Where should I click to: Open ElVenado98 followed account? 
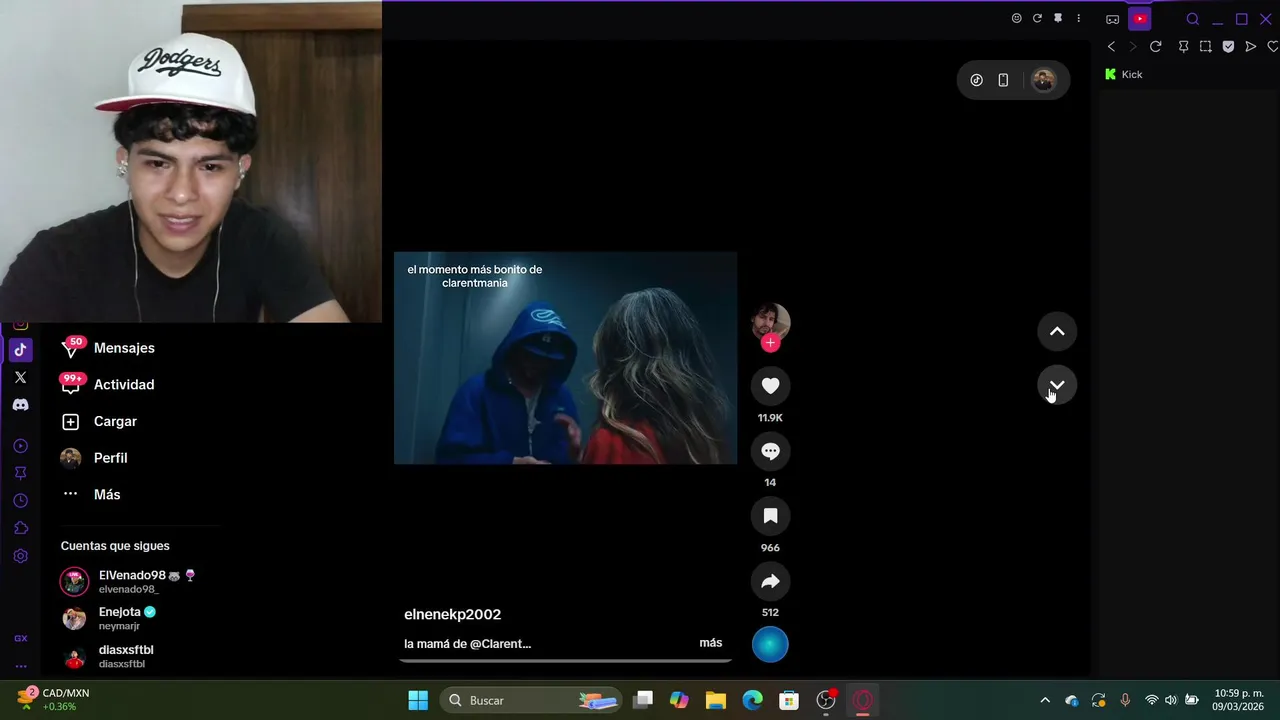click(128, 581)
